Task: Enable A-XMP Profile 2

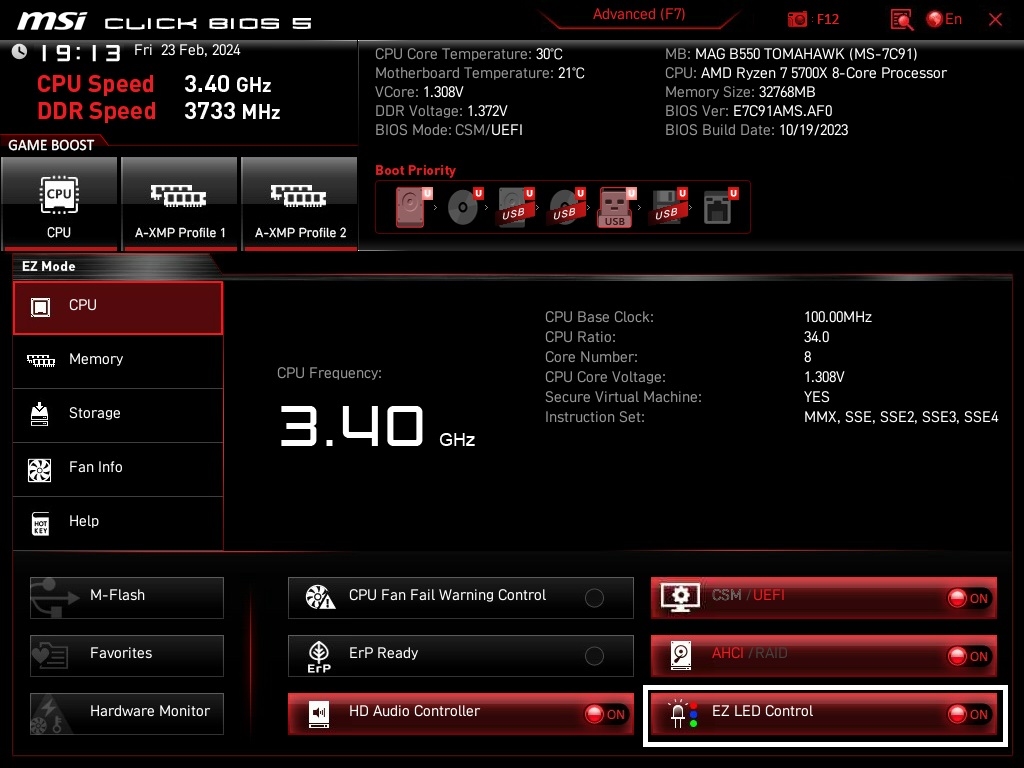Action: pos(300,203)
